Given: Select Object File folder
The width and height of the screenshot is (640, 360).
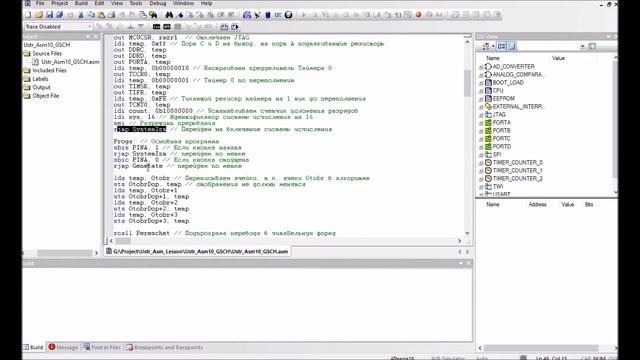Looking at the screenshot, I should [x=45, y=96].
